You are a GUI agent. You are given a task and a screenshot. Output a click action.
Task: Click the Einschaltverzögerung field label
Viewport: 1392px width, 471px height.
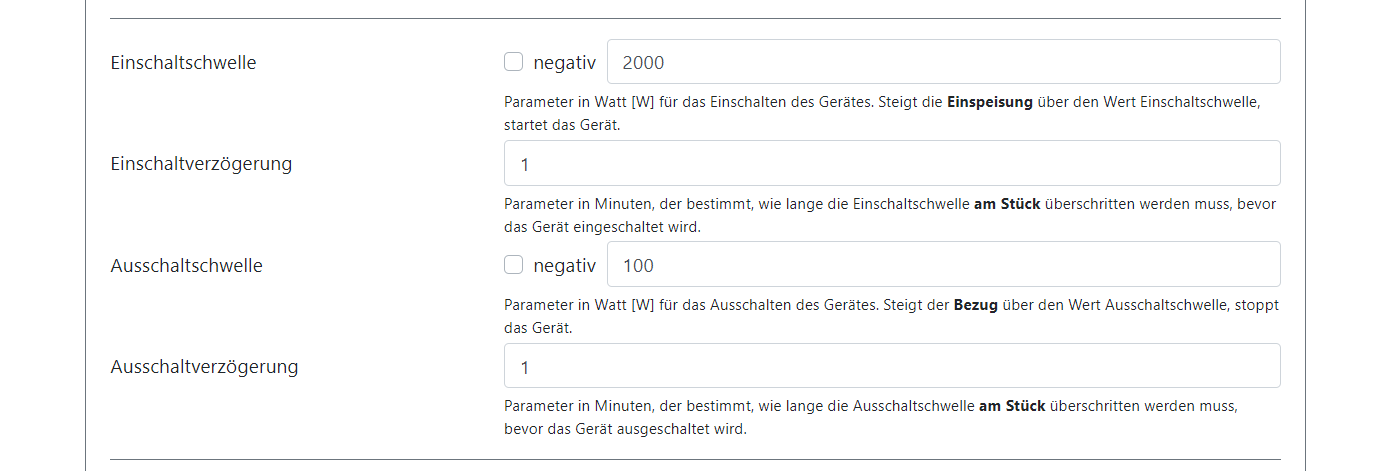(201, 163)
